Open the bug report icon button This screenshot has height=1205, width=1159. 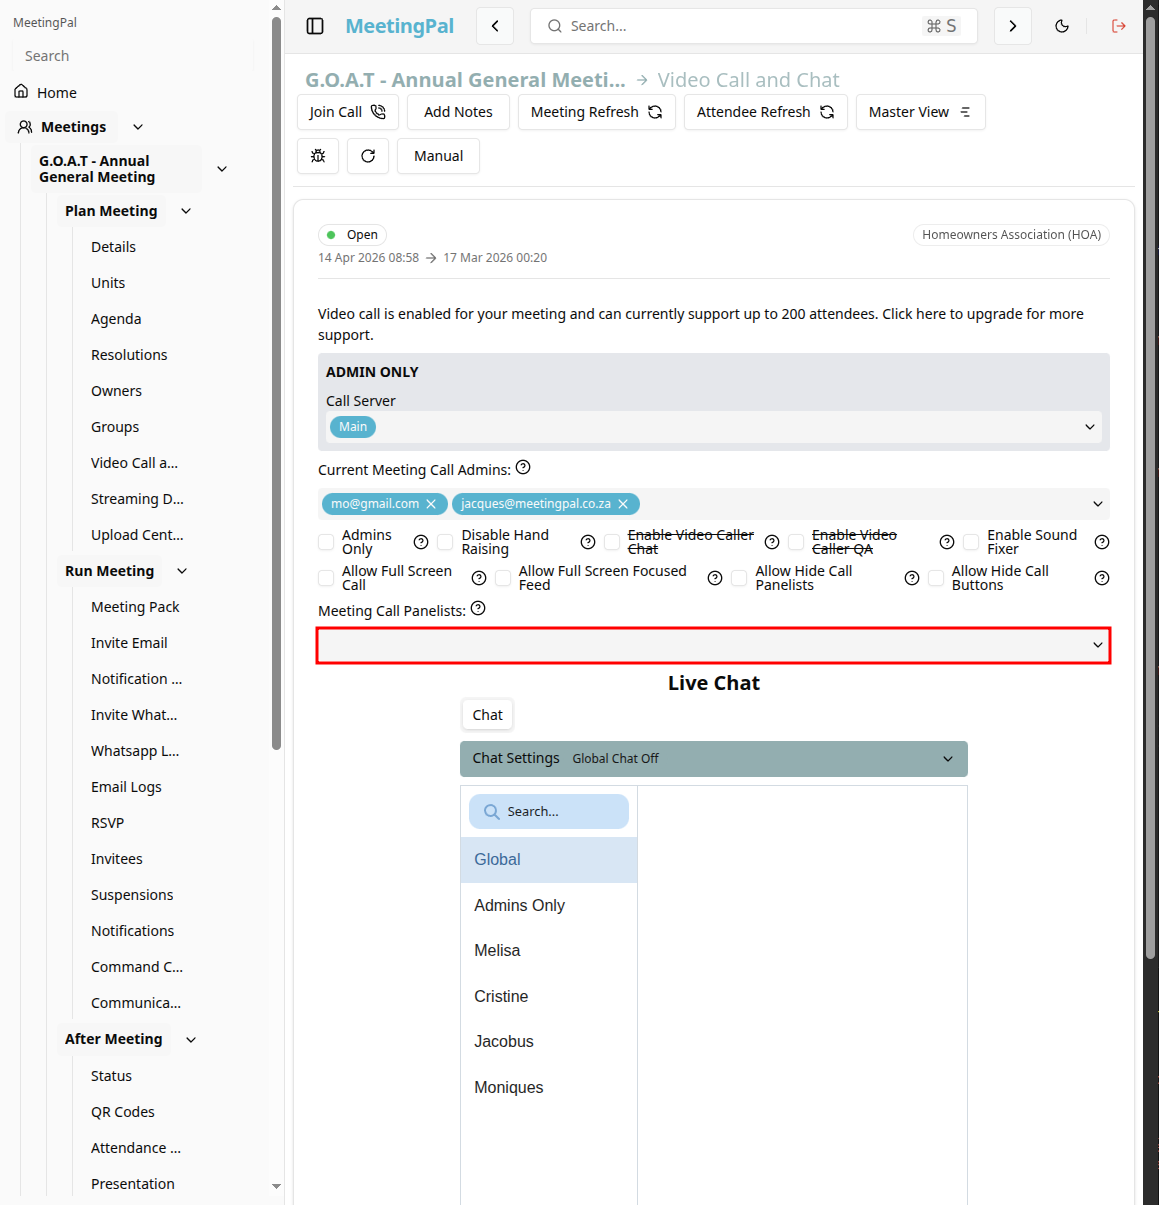pyautogui.click(x=318, y=156)
